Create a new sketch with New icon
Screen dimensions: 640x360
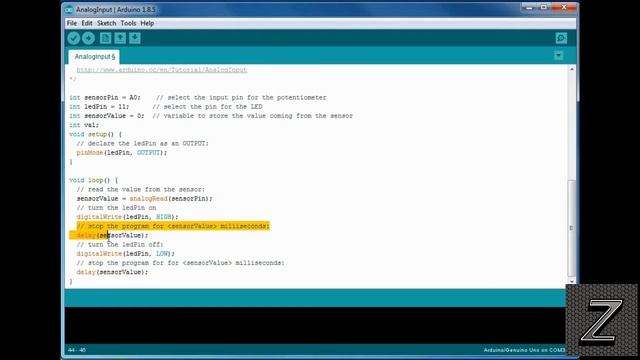pos(105,38)
